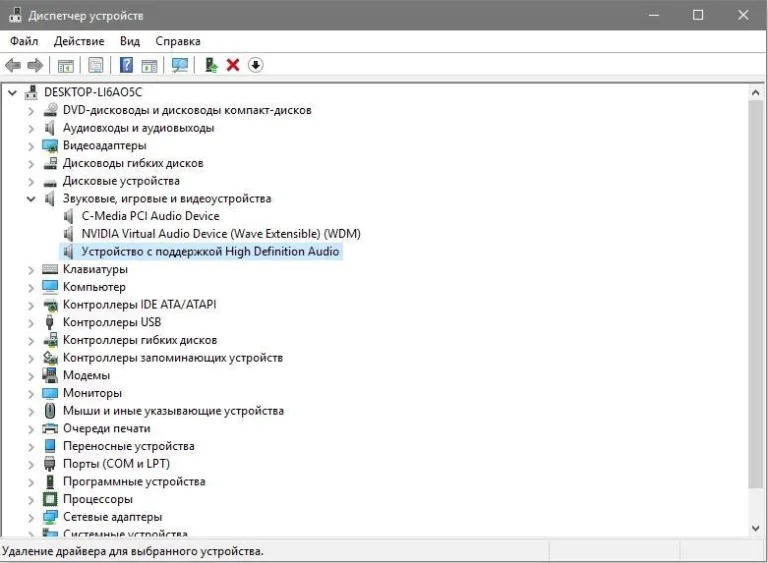Image resolution: width=768 pixels, height=563 pixels.
Task: Expand the Видеоадаптеры node
Action: point(31,146)
